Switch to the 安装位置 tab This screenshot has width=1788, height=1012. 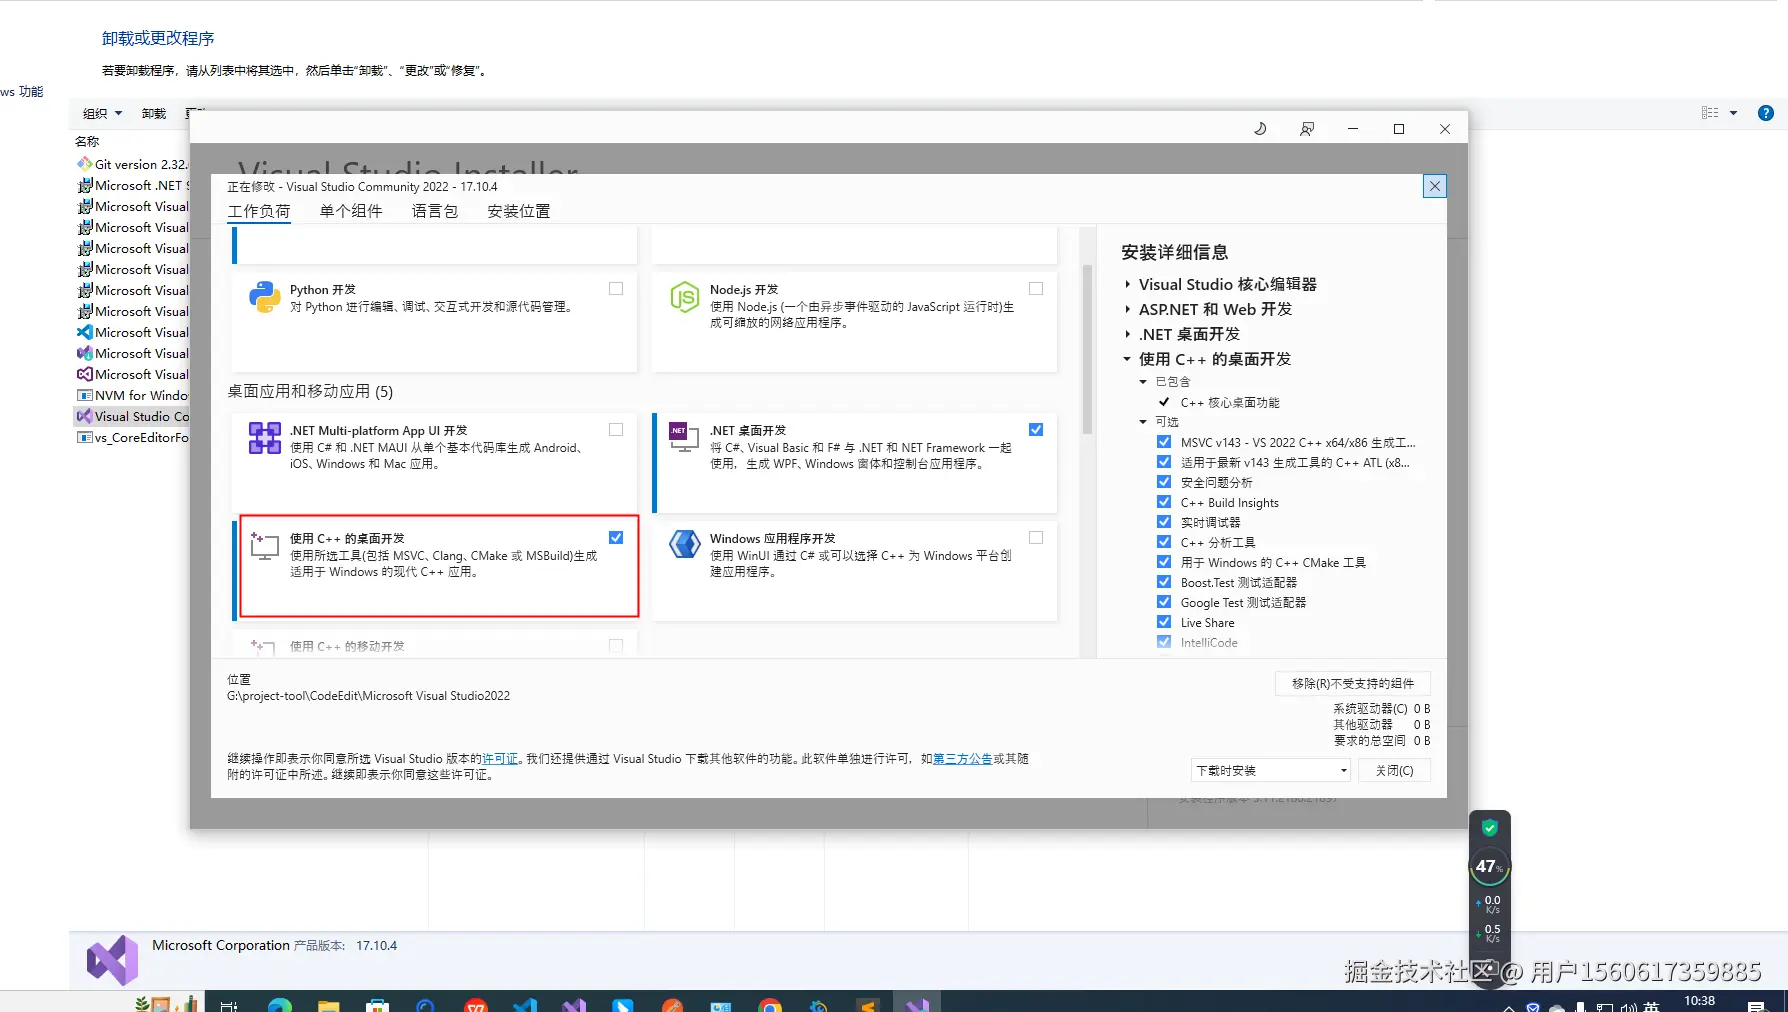[519, 211]
